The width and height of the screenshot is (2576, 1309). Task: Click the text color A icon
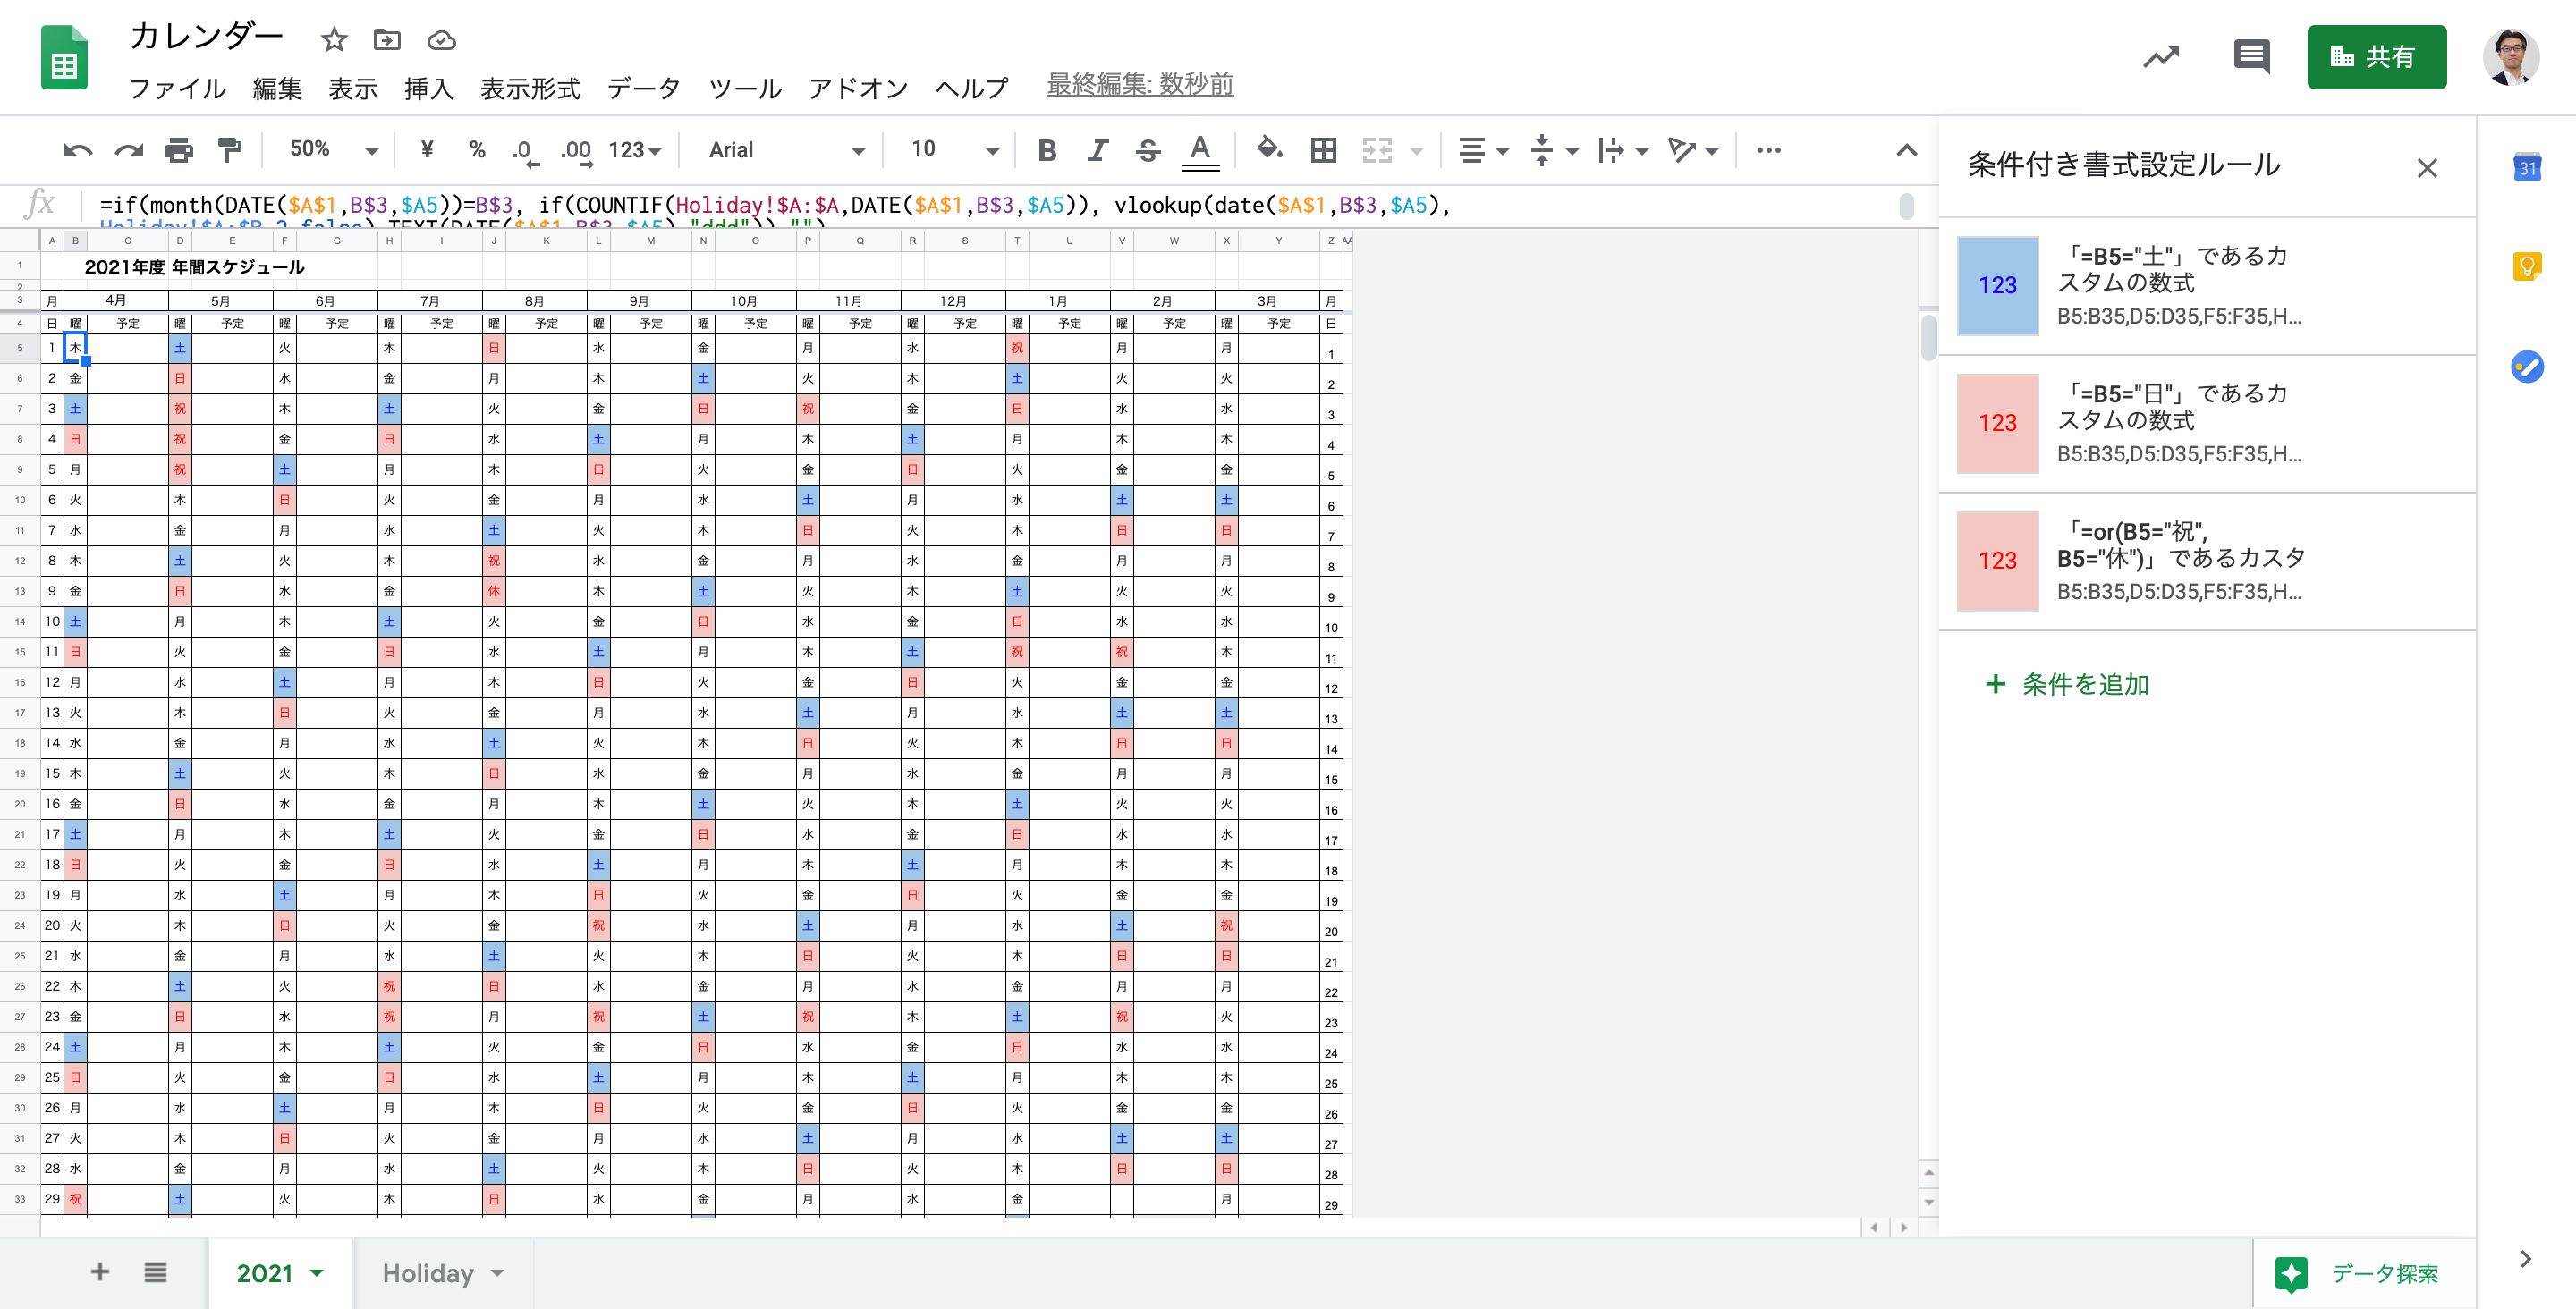coord(1200,150)
